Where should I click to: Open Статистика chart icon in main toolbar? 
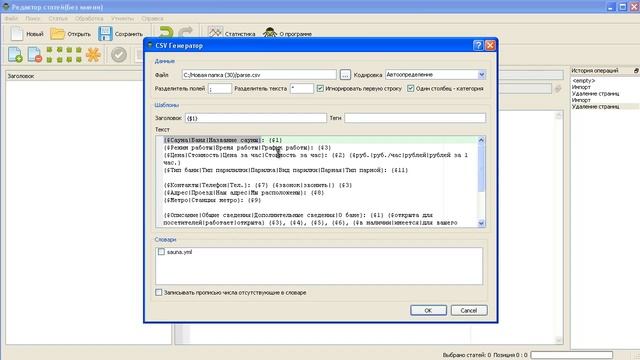point(215,33)
